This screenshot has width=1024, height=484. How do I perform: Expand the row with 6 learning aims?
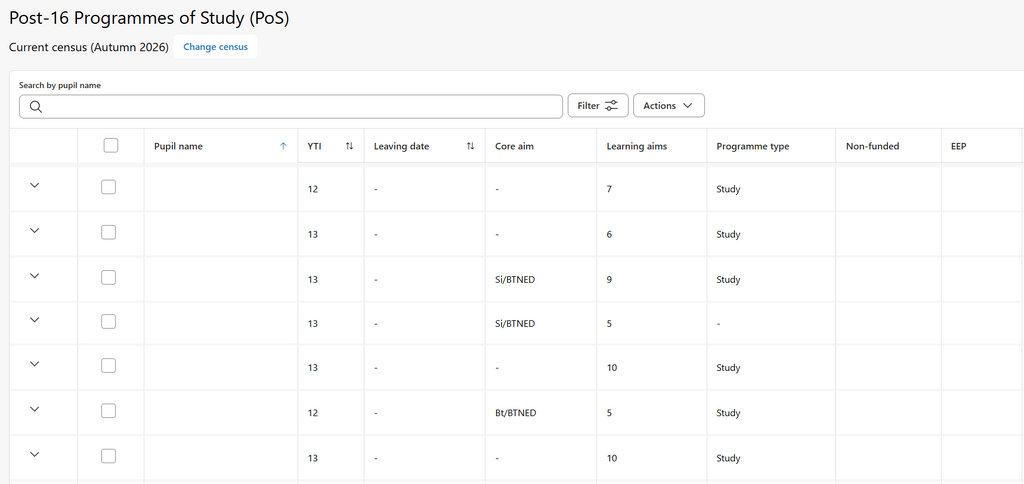pyautogui.click(x=35, y=231)
